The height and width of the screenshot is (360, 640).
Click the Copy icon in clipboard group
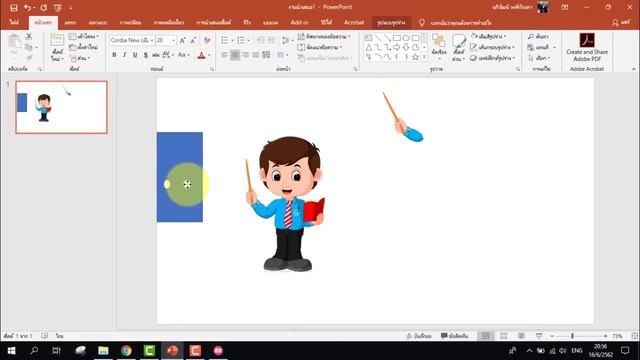(29, 47)
